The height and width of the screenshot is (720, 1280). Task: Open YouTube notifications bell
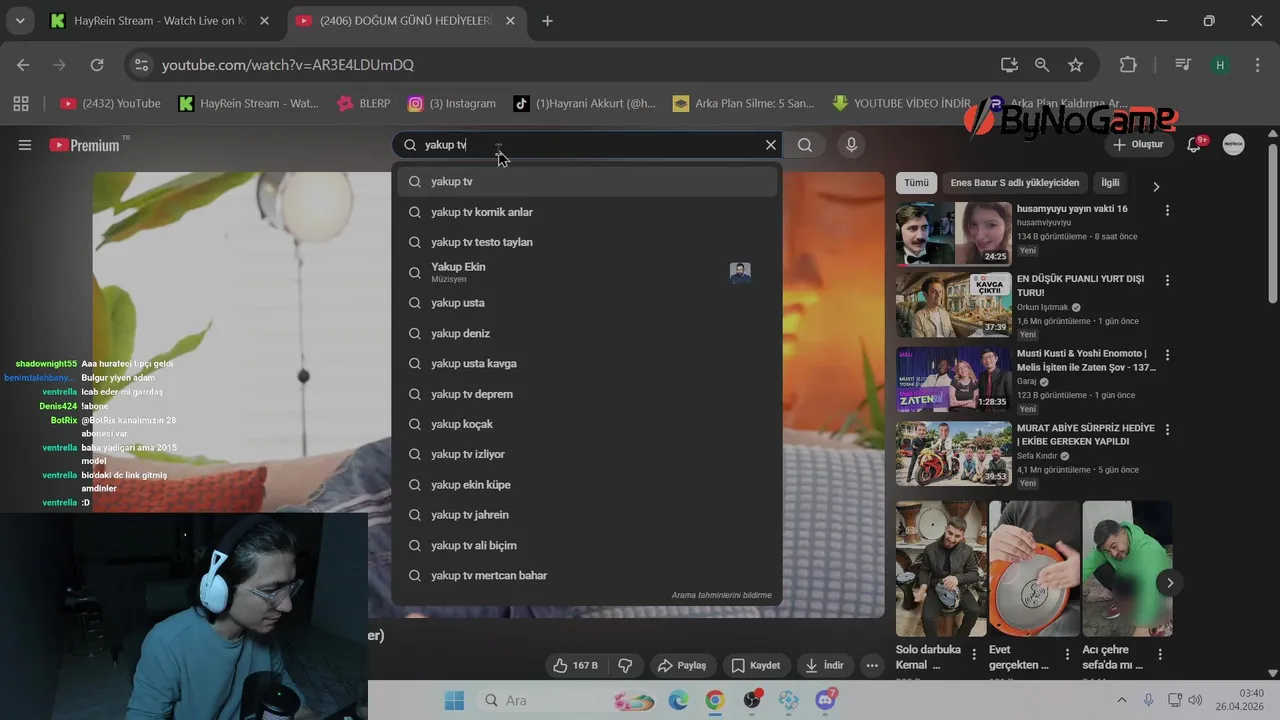point(1194,145)
